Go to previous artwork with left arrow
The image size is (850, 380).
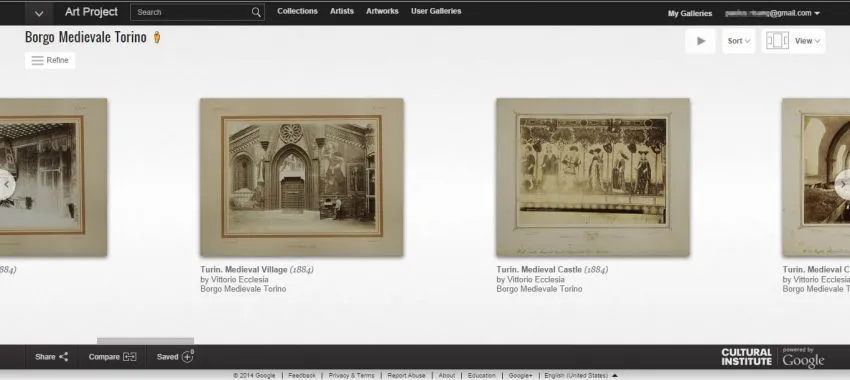tap(7, 184)
